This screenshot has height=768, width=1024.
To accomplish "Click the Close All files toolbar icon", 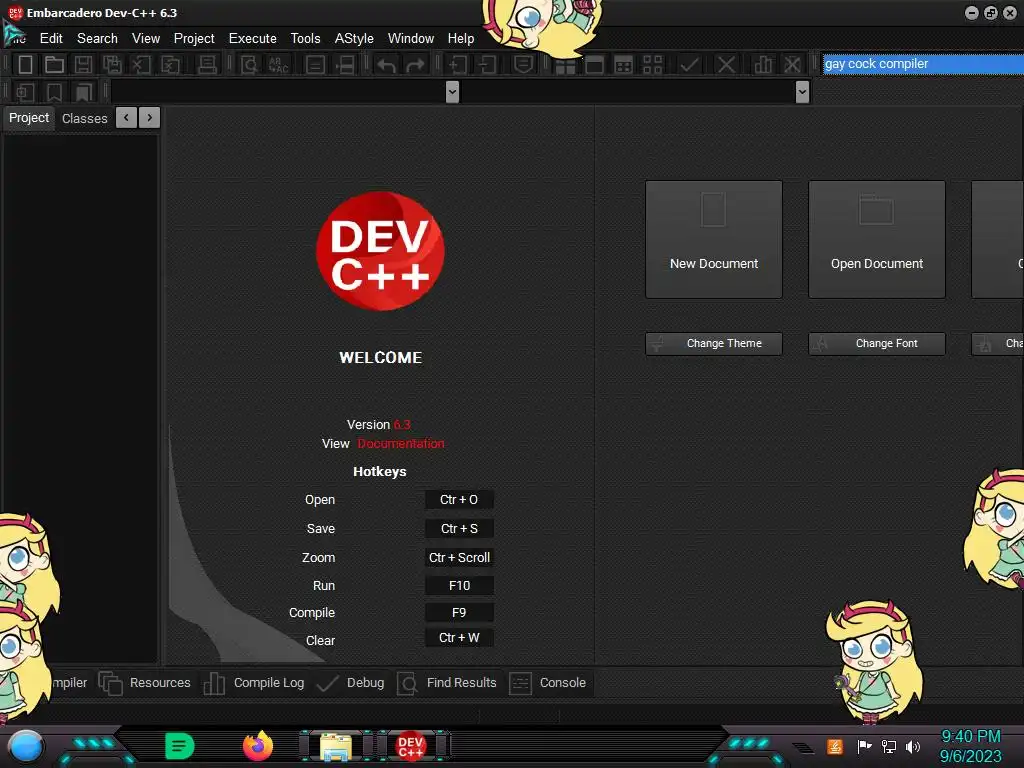I will 170,64.
